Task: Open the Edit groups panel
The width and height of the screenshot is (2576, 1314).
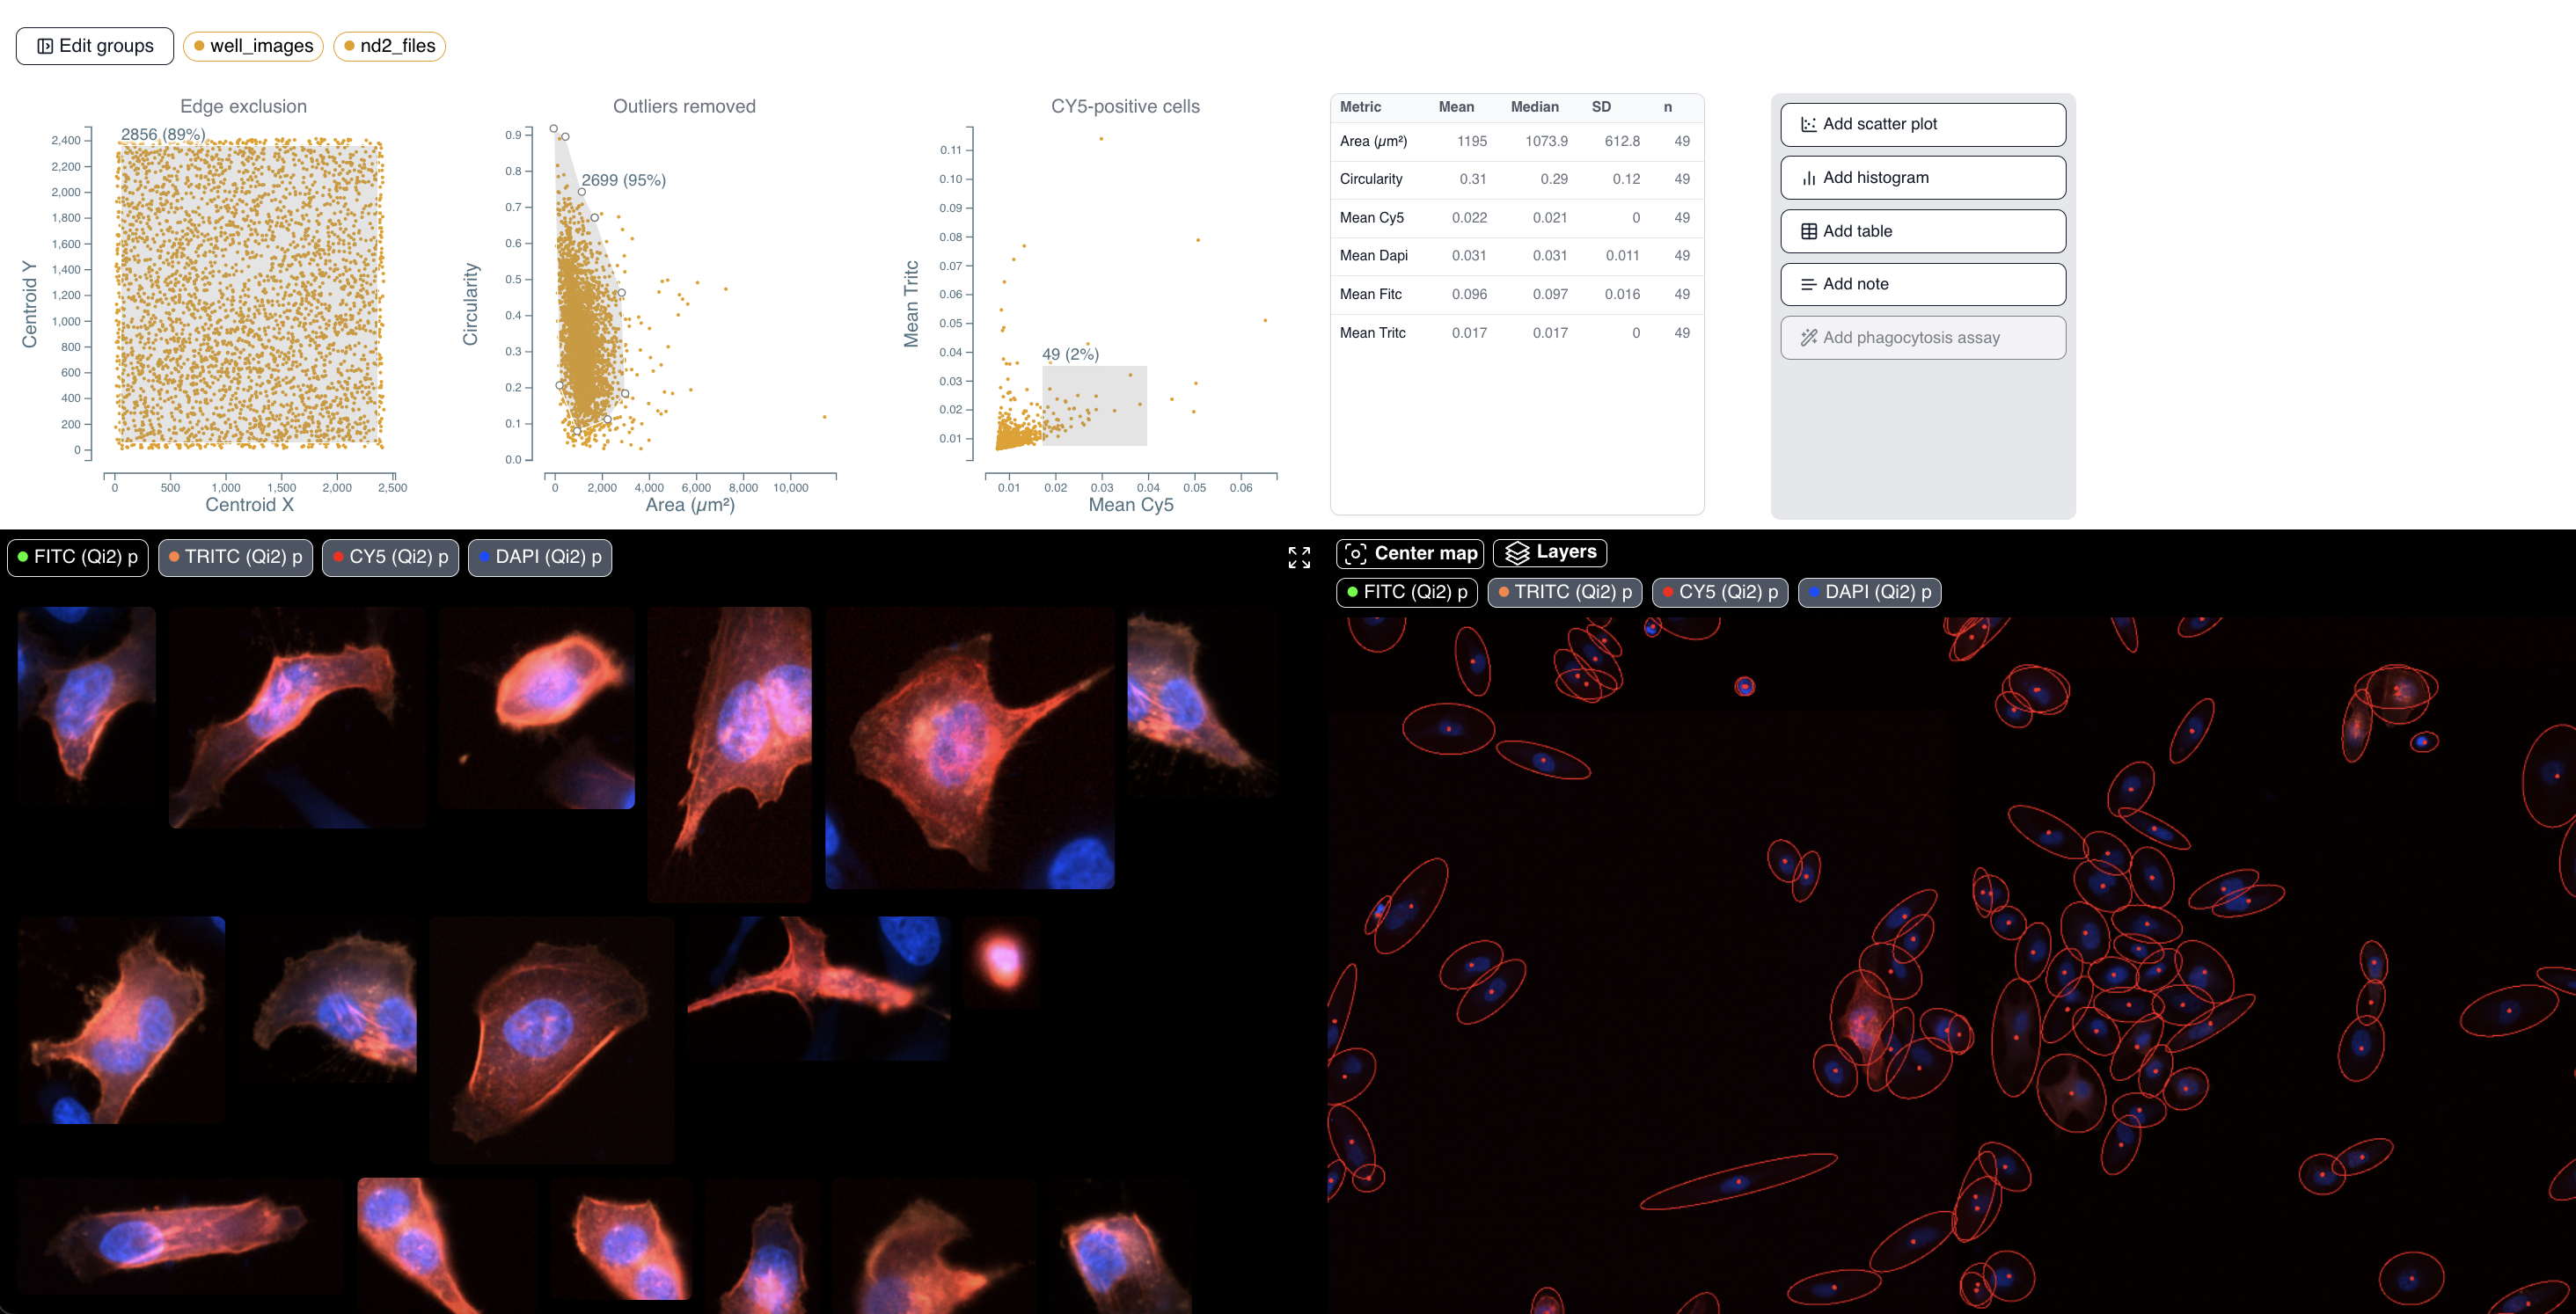Action: (x=95, y=46)
